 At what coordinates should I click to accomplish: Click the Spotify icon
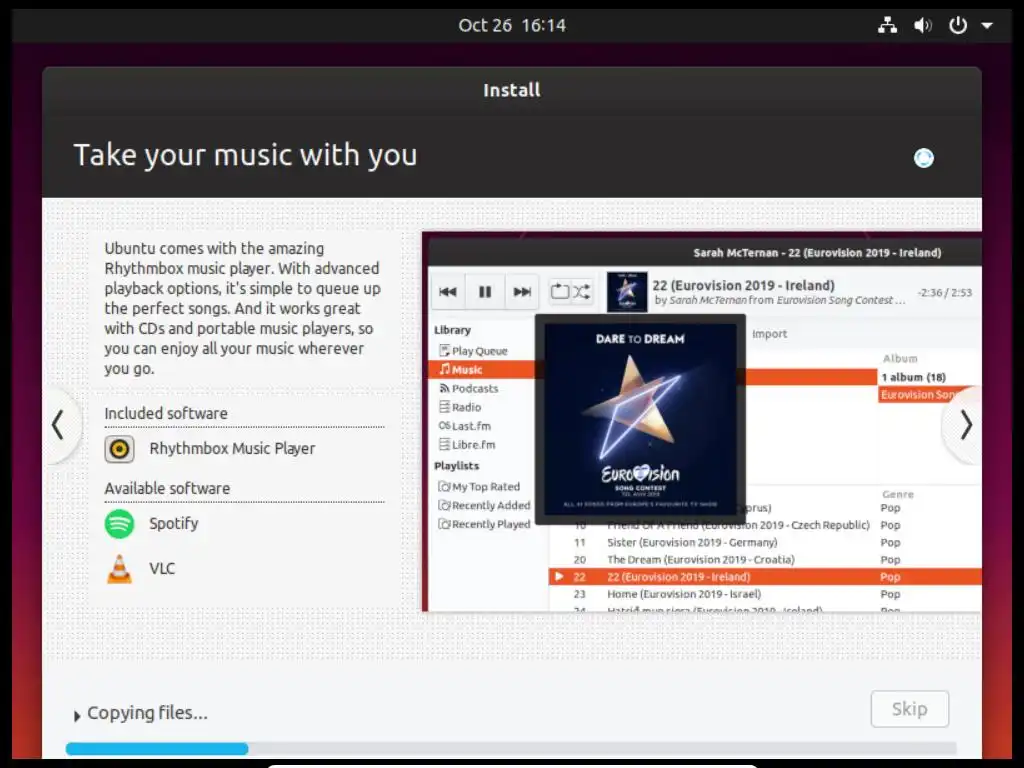[120, 524]
